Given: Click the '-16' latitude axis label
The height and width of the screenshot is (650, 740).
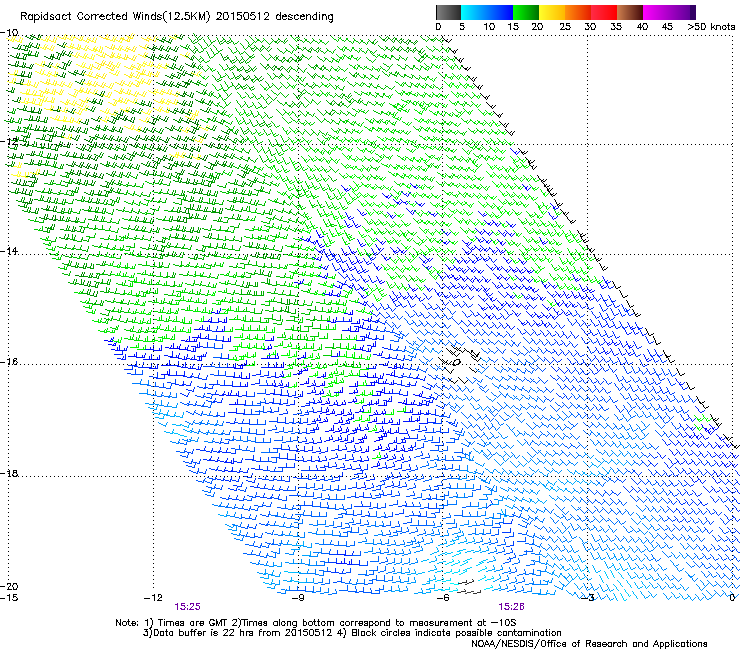Looking at the screenshot, I should [x=9, y=362].
